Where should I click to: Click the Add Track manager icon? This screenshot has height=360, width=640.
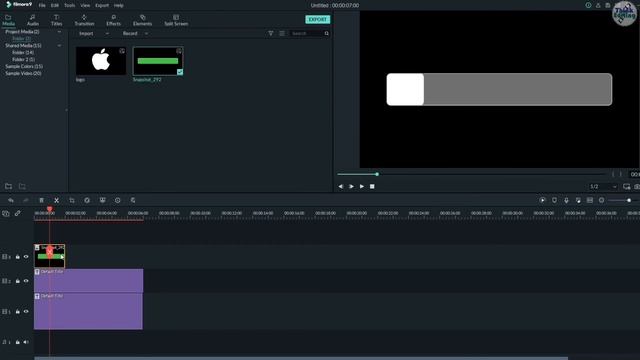tap(6, 213)
